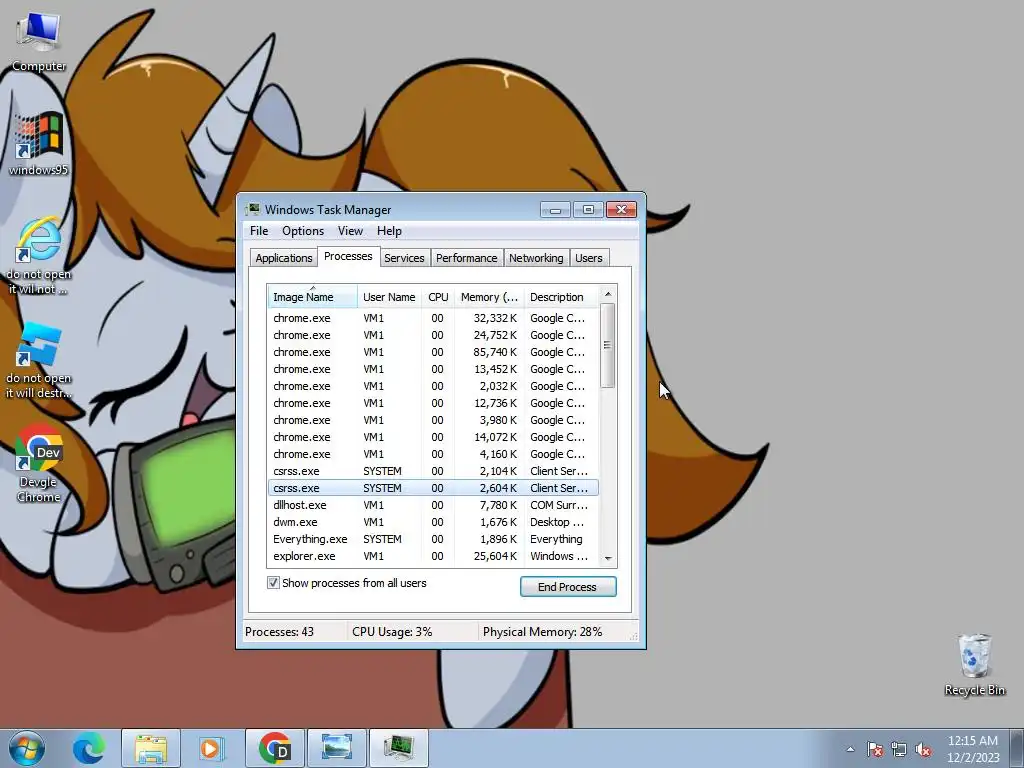Open the Help menu
The image size is (1024, 768).
(x=389, y=231)
